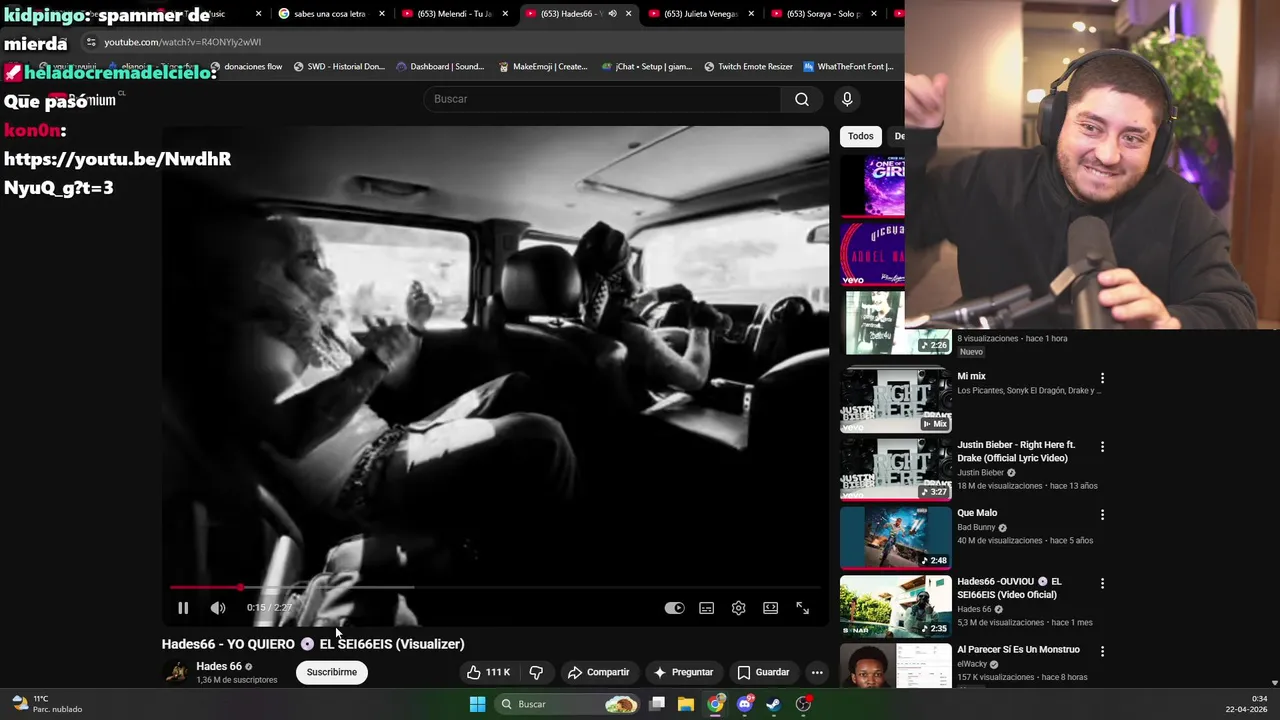Open the Dashboard | Sound... bookmark
1280x720 pixels.
tap(441, 67)
